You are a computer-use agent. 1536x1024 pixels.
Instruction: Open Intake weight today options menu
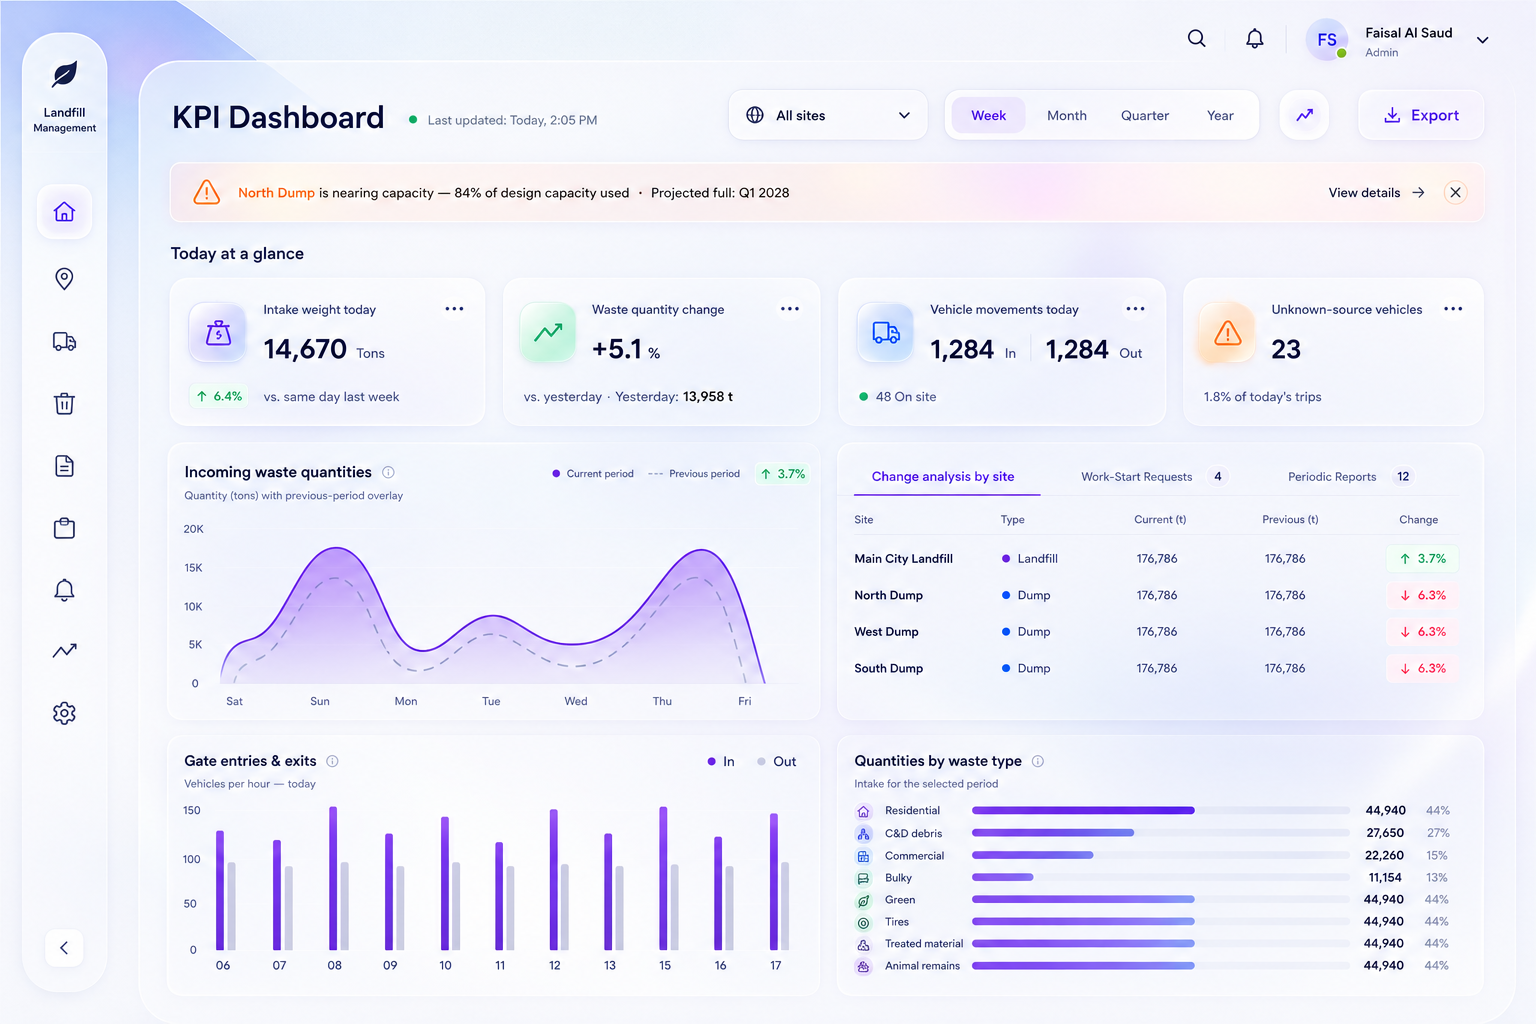[454, 309]
